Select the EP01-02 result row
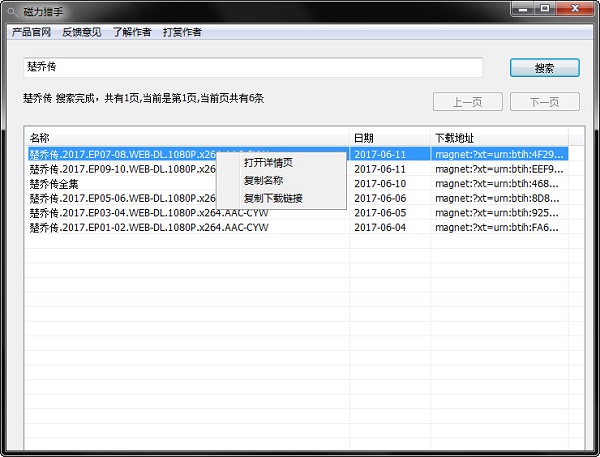The height and width of the screenshot is (457, 600). coord(148,228)
